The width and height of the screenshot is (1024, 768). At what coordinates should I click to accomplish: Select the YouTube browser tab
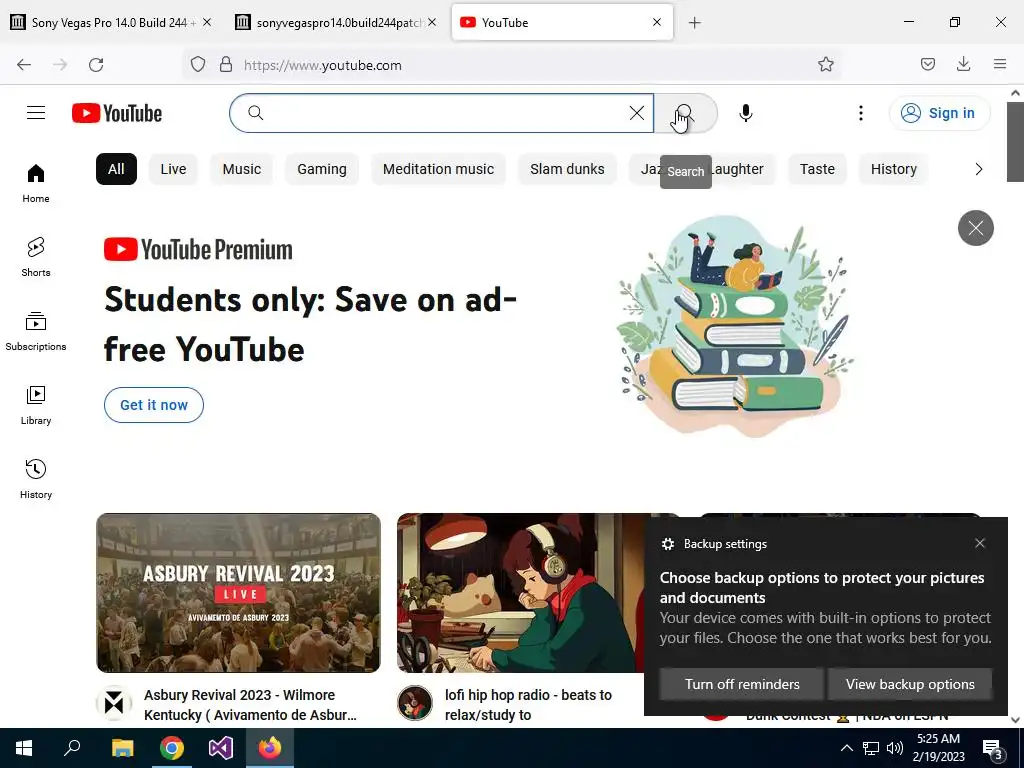pyautogui.click(x=562, y=22)
